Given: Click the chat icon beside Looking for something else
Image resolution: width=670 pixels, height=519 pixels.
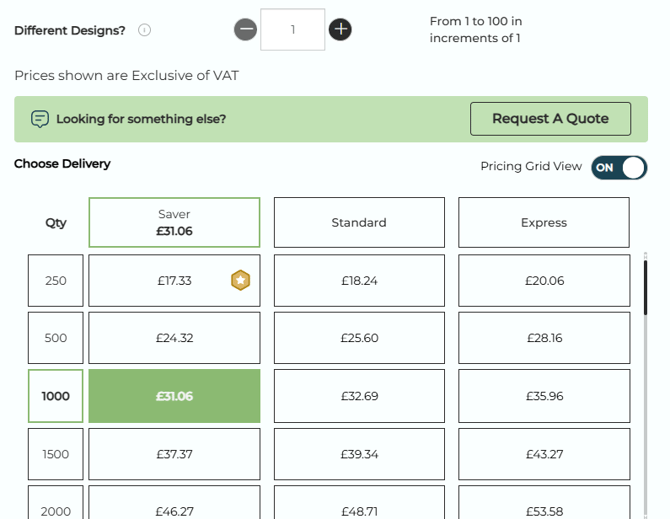Looking at the screenshot, I should 40,119.
